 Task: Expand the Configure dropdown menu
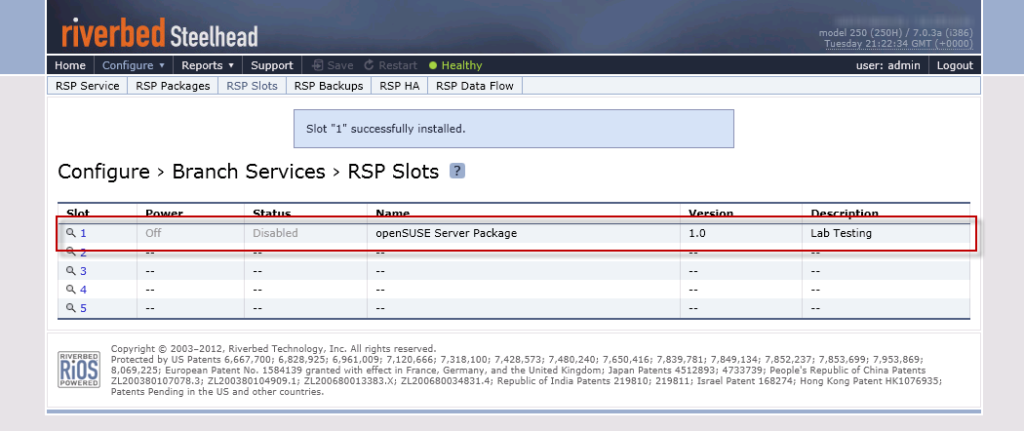134,65
